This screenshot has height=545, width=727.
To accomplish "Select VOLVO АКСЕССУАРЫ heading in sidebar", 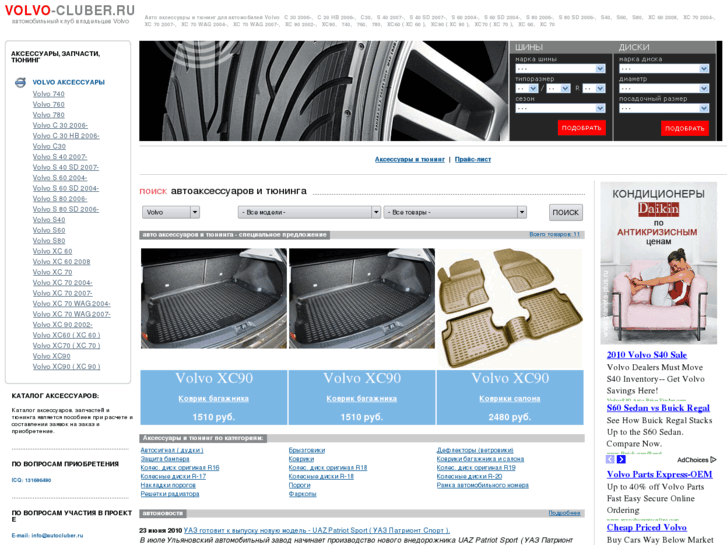I will point(69,82).
